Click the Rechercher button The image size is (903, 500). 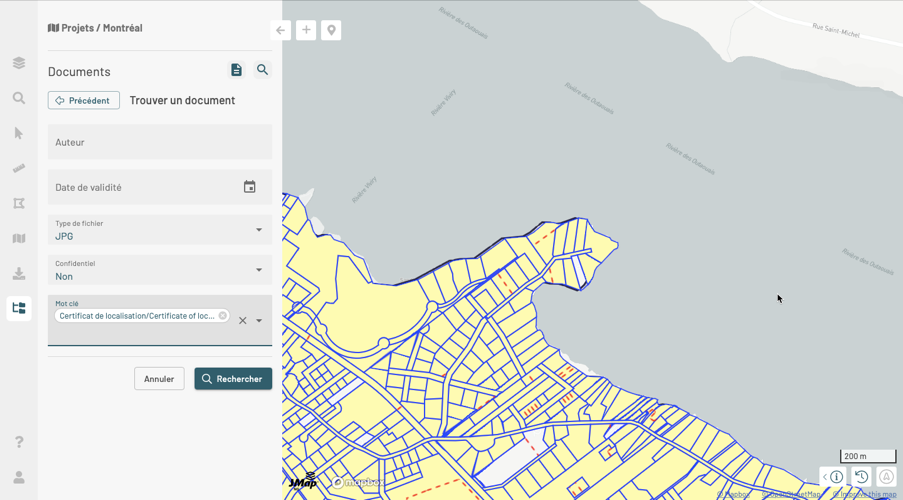(233, 379)
